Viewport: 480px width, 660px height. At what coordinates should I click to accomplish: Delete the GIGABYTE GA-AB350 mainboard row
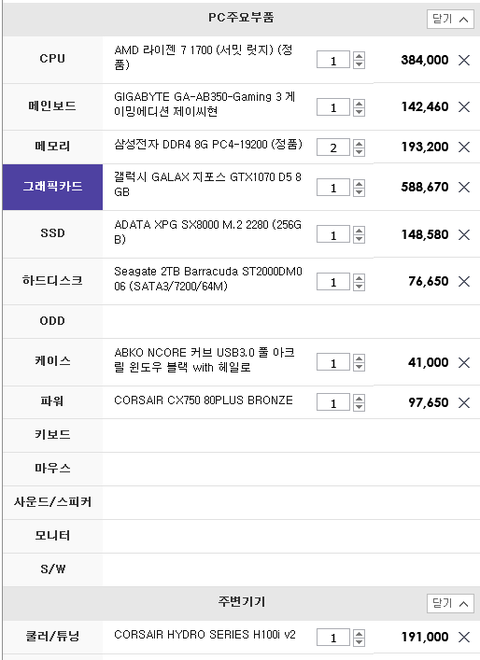pyautogui.click(x=464, y=107)
